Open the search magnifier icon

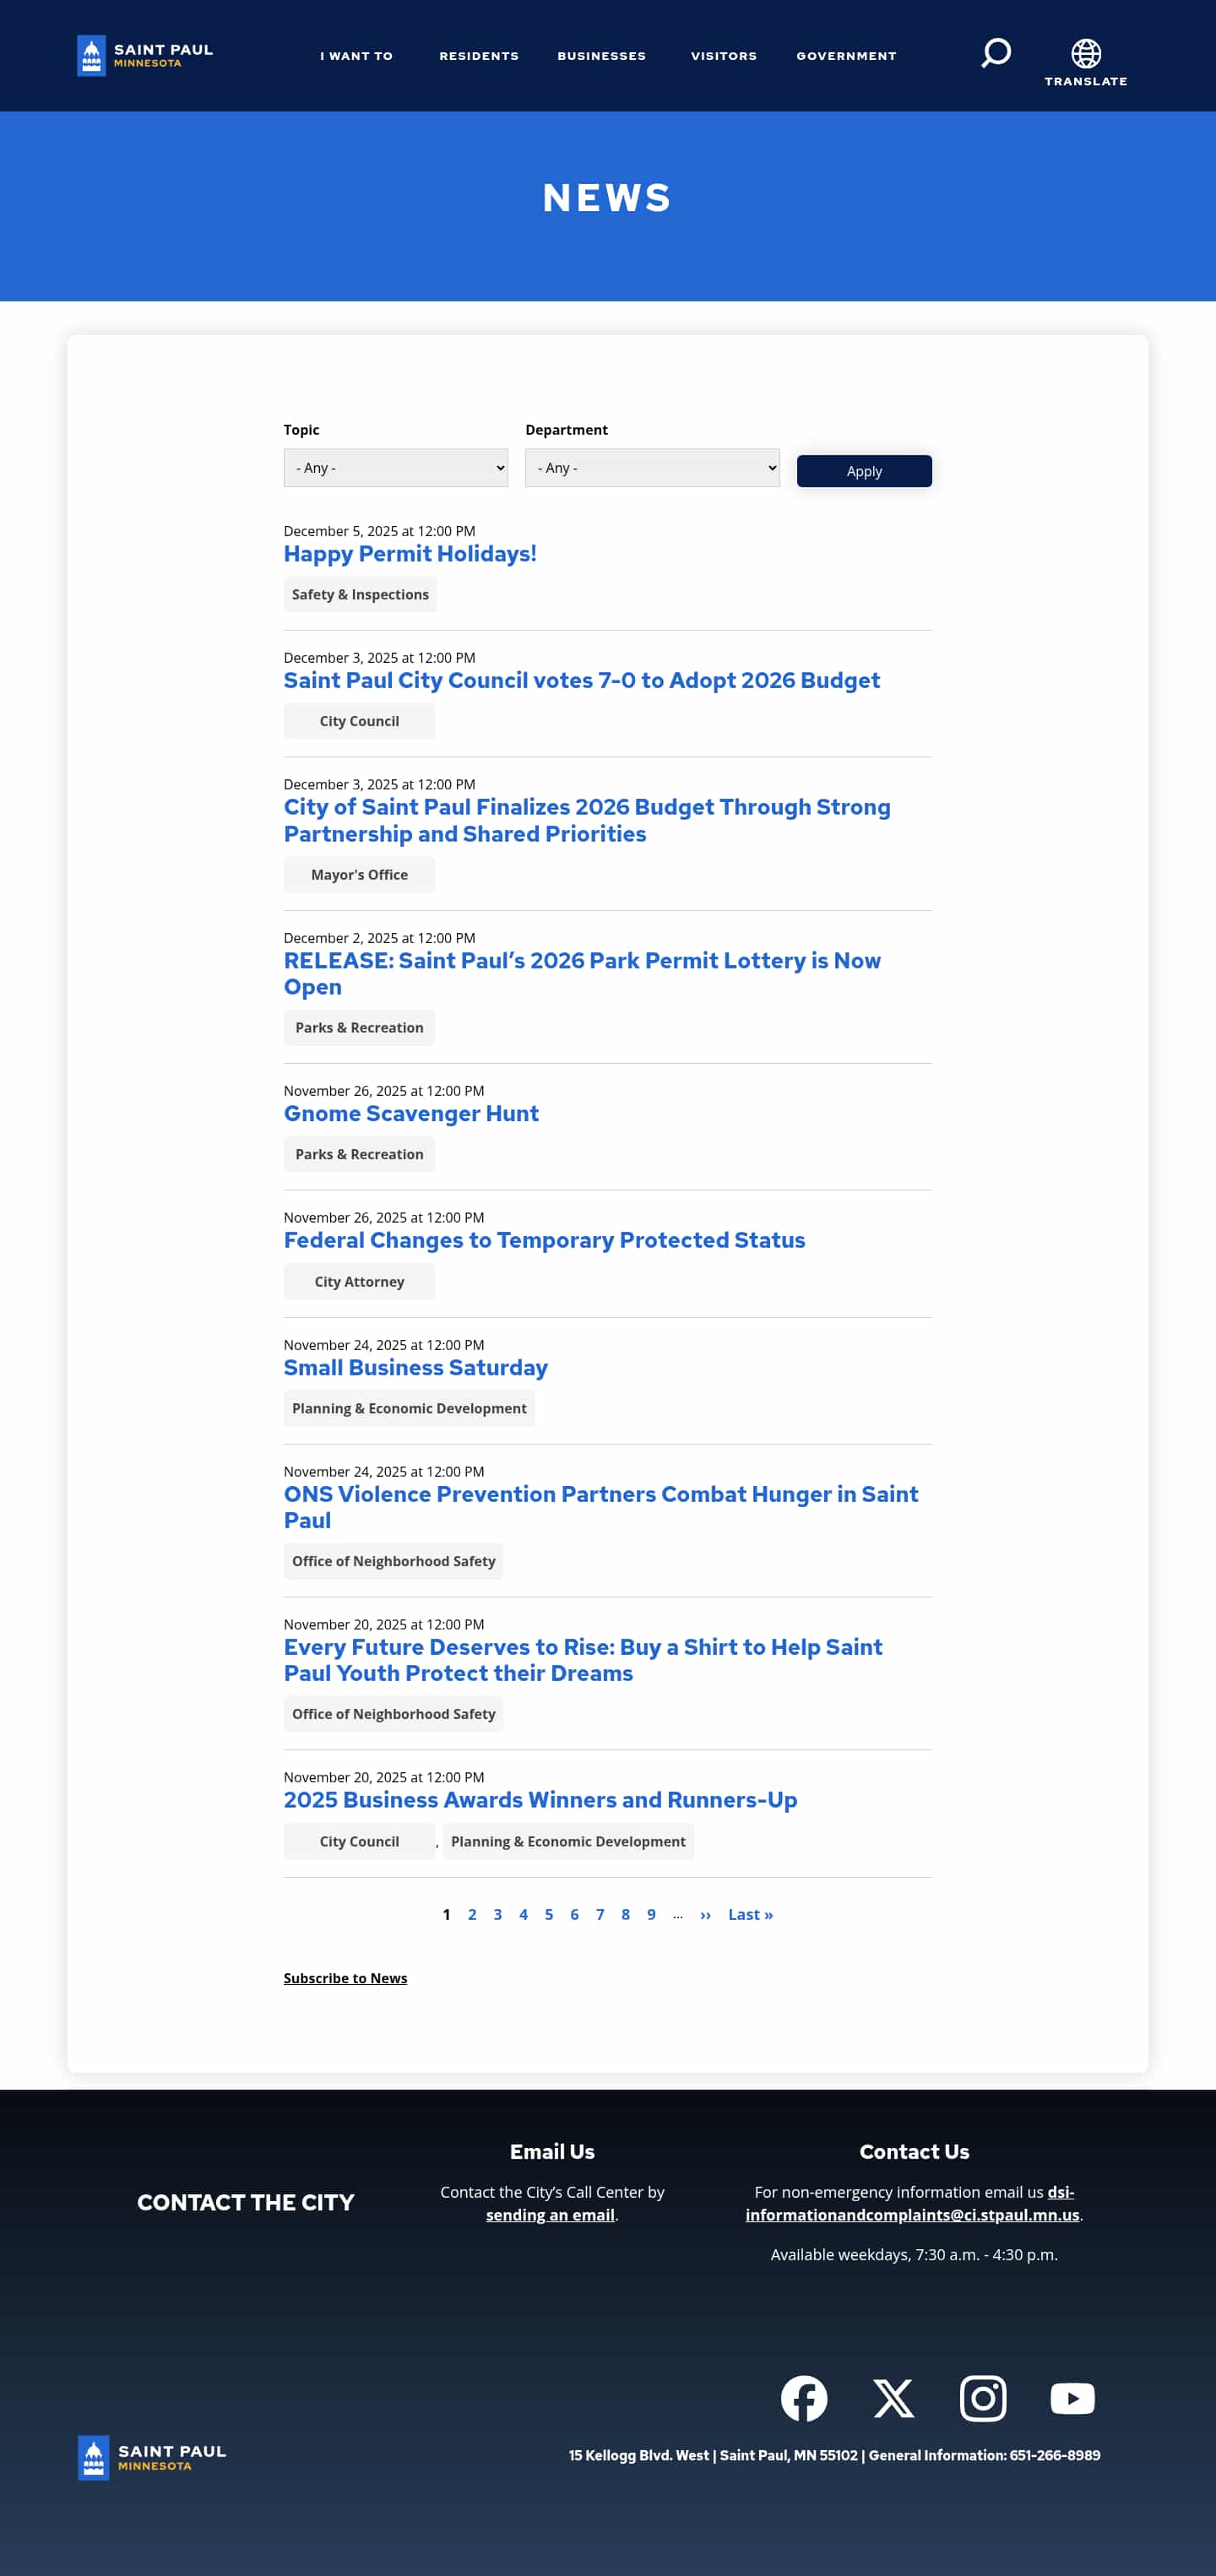click(995, 53)
